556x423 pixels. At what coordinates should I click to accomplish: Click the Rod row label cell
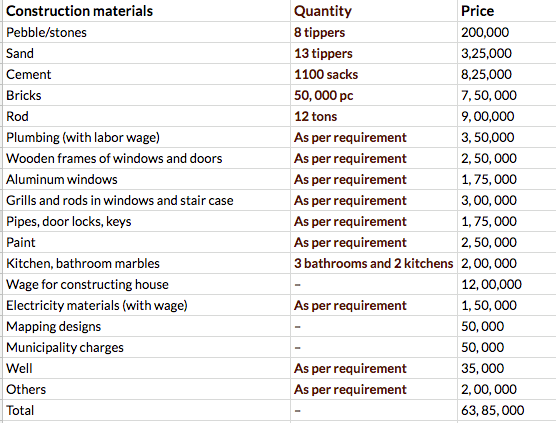click(146, 116)
